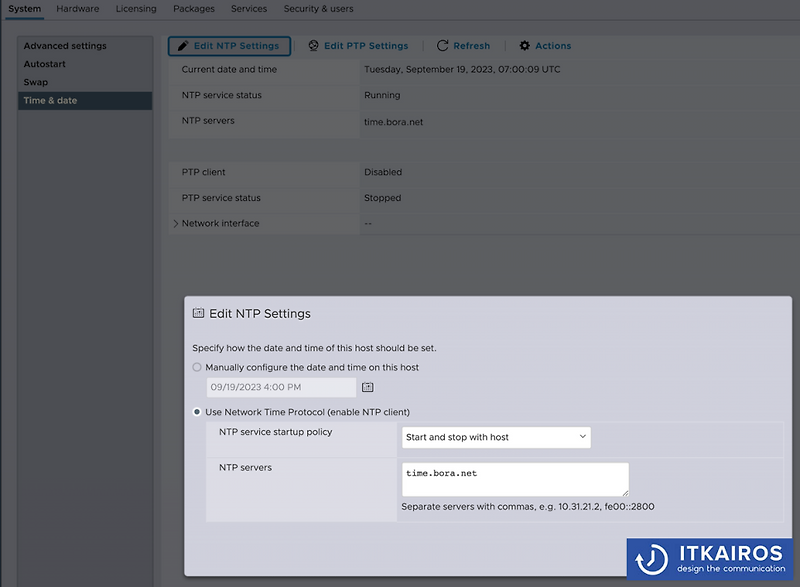This screenshot has height=587, width=800.
Task: Expand the Network interface row
Action: pos(176,223)
